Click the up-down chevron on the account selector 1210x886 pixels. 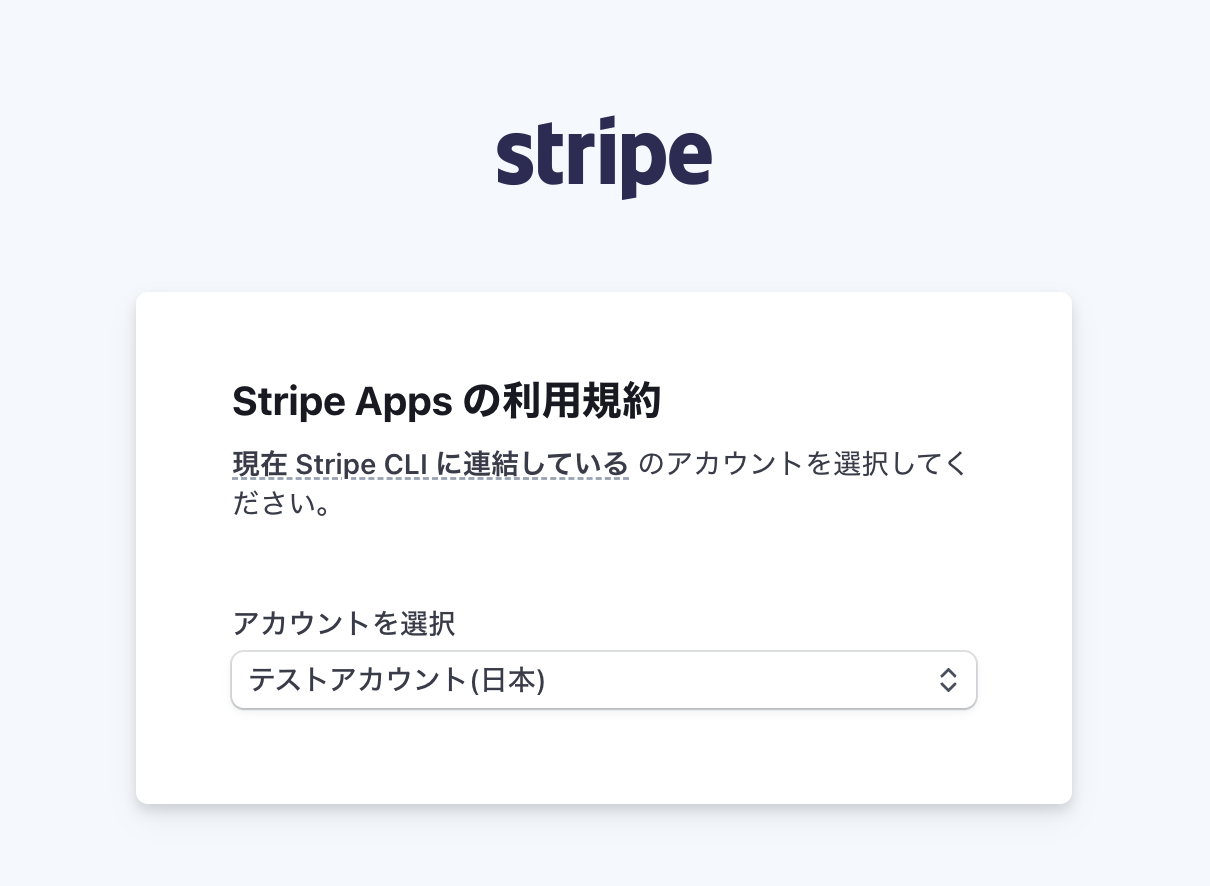coord(948,680)
